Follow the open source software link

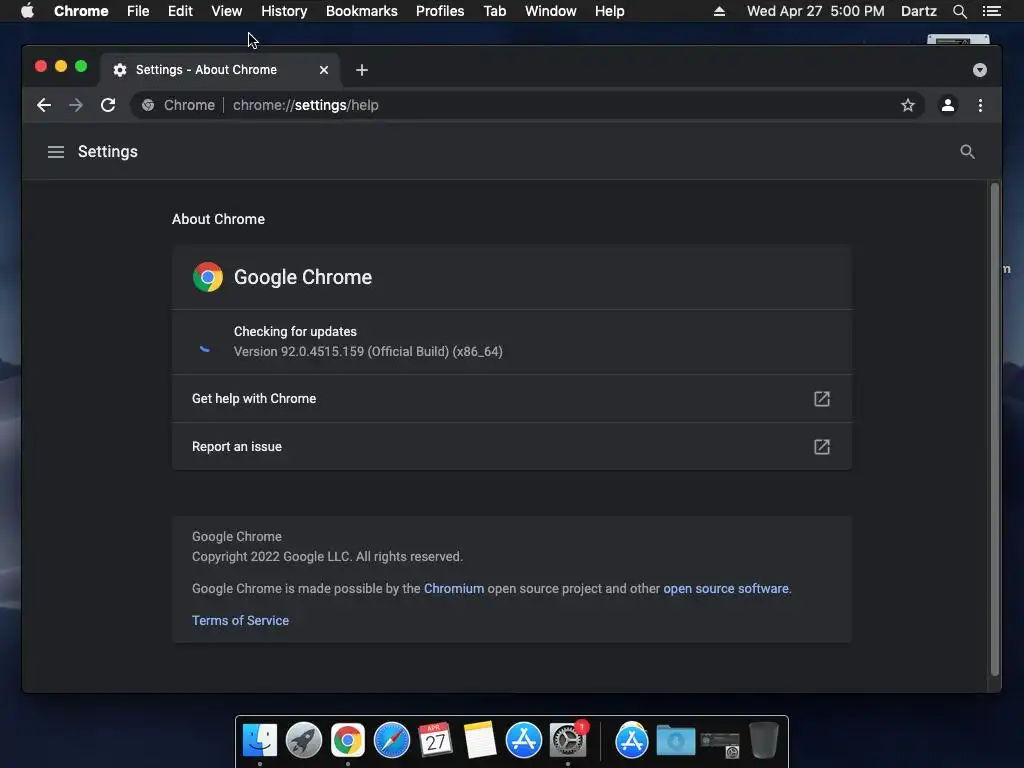[x=726, y=588]
